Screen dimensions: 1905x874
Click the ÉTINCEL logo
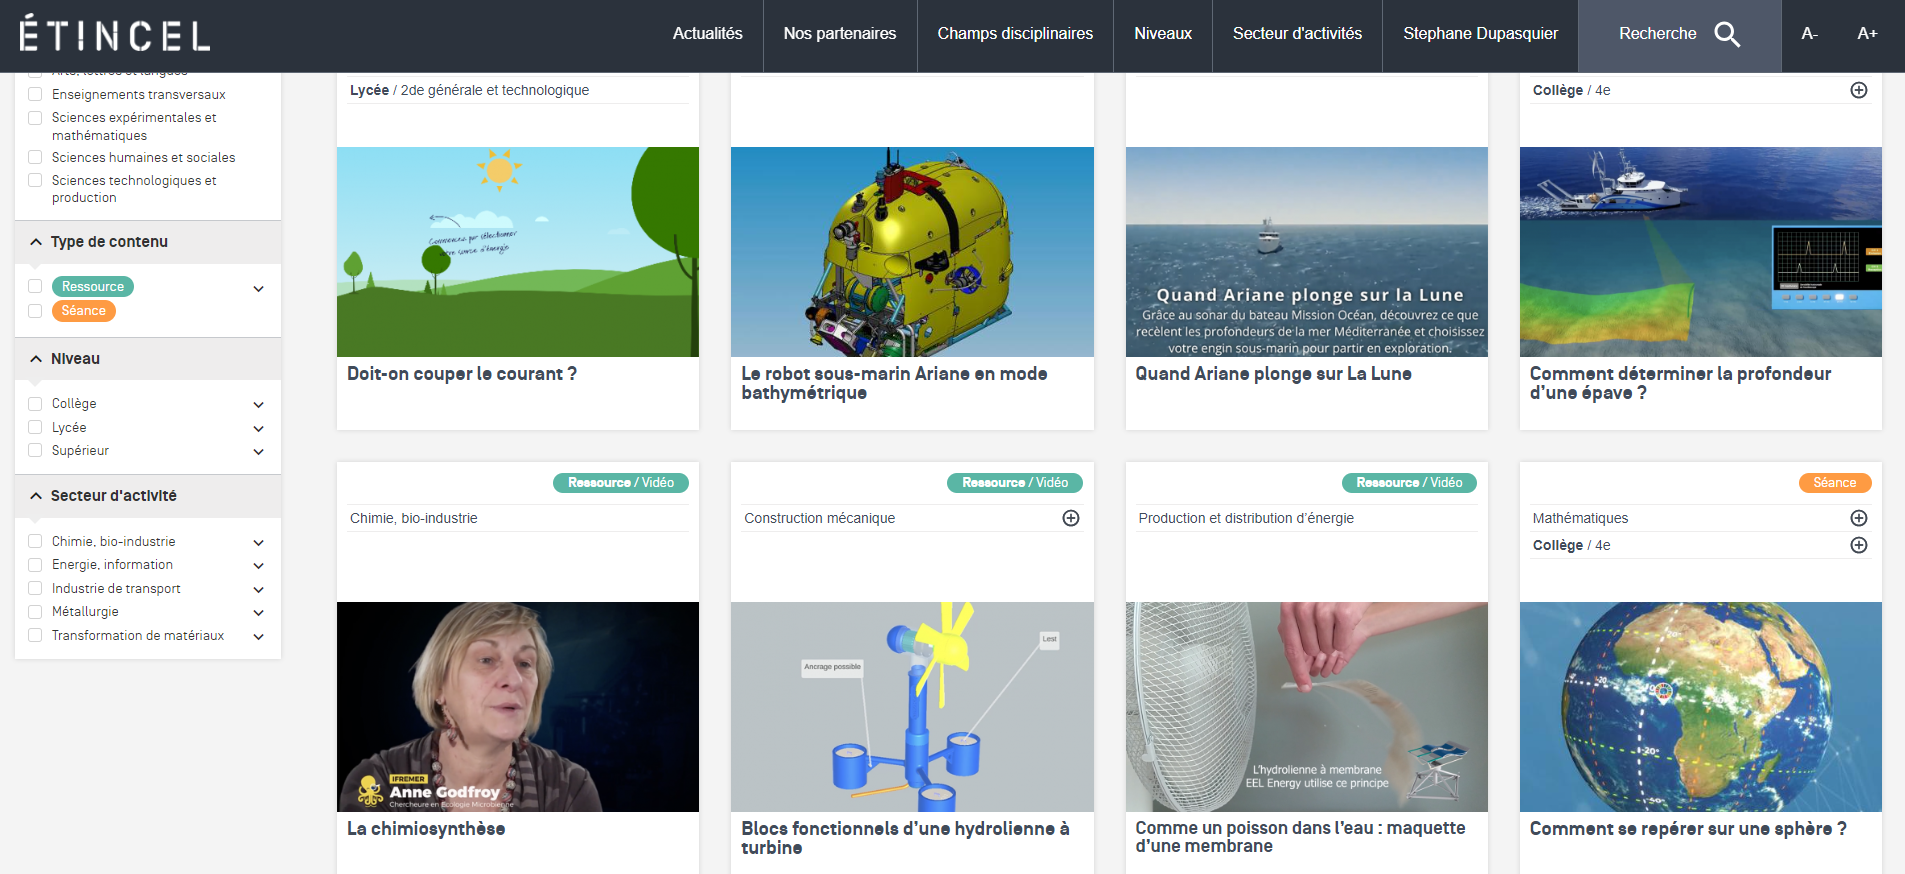coord(114,34)
